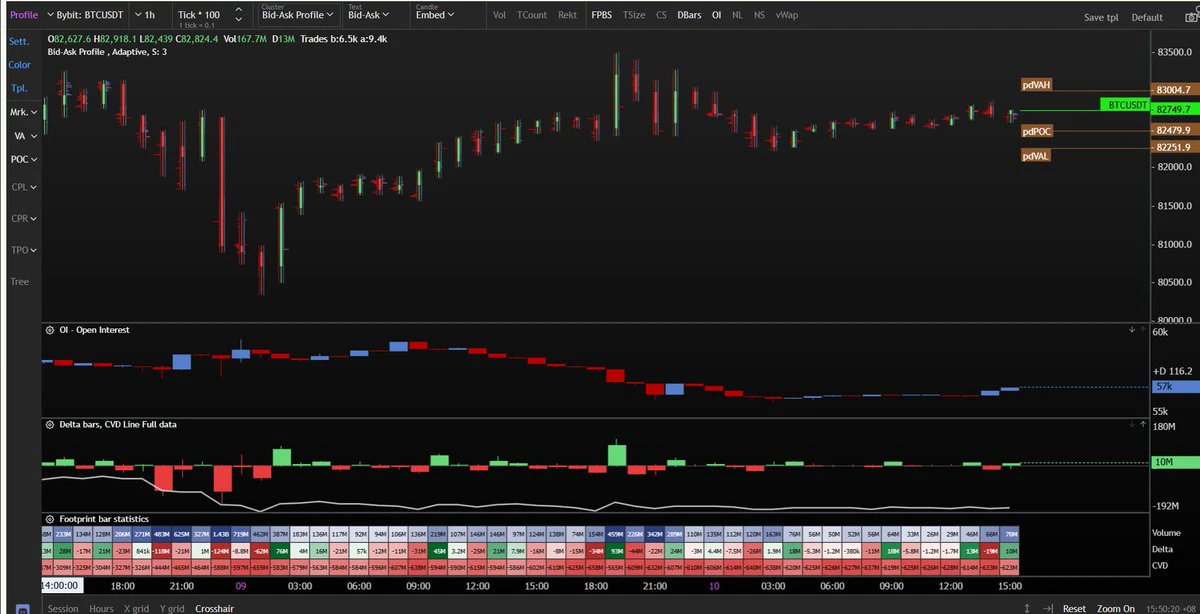
Task: Select the Tree sidebar item
Action: pyautogui.click(x=20, y=282)
